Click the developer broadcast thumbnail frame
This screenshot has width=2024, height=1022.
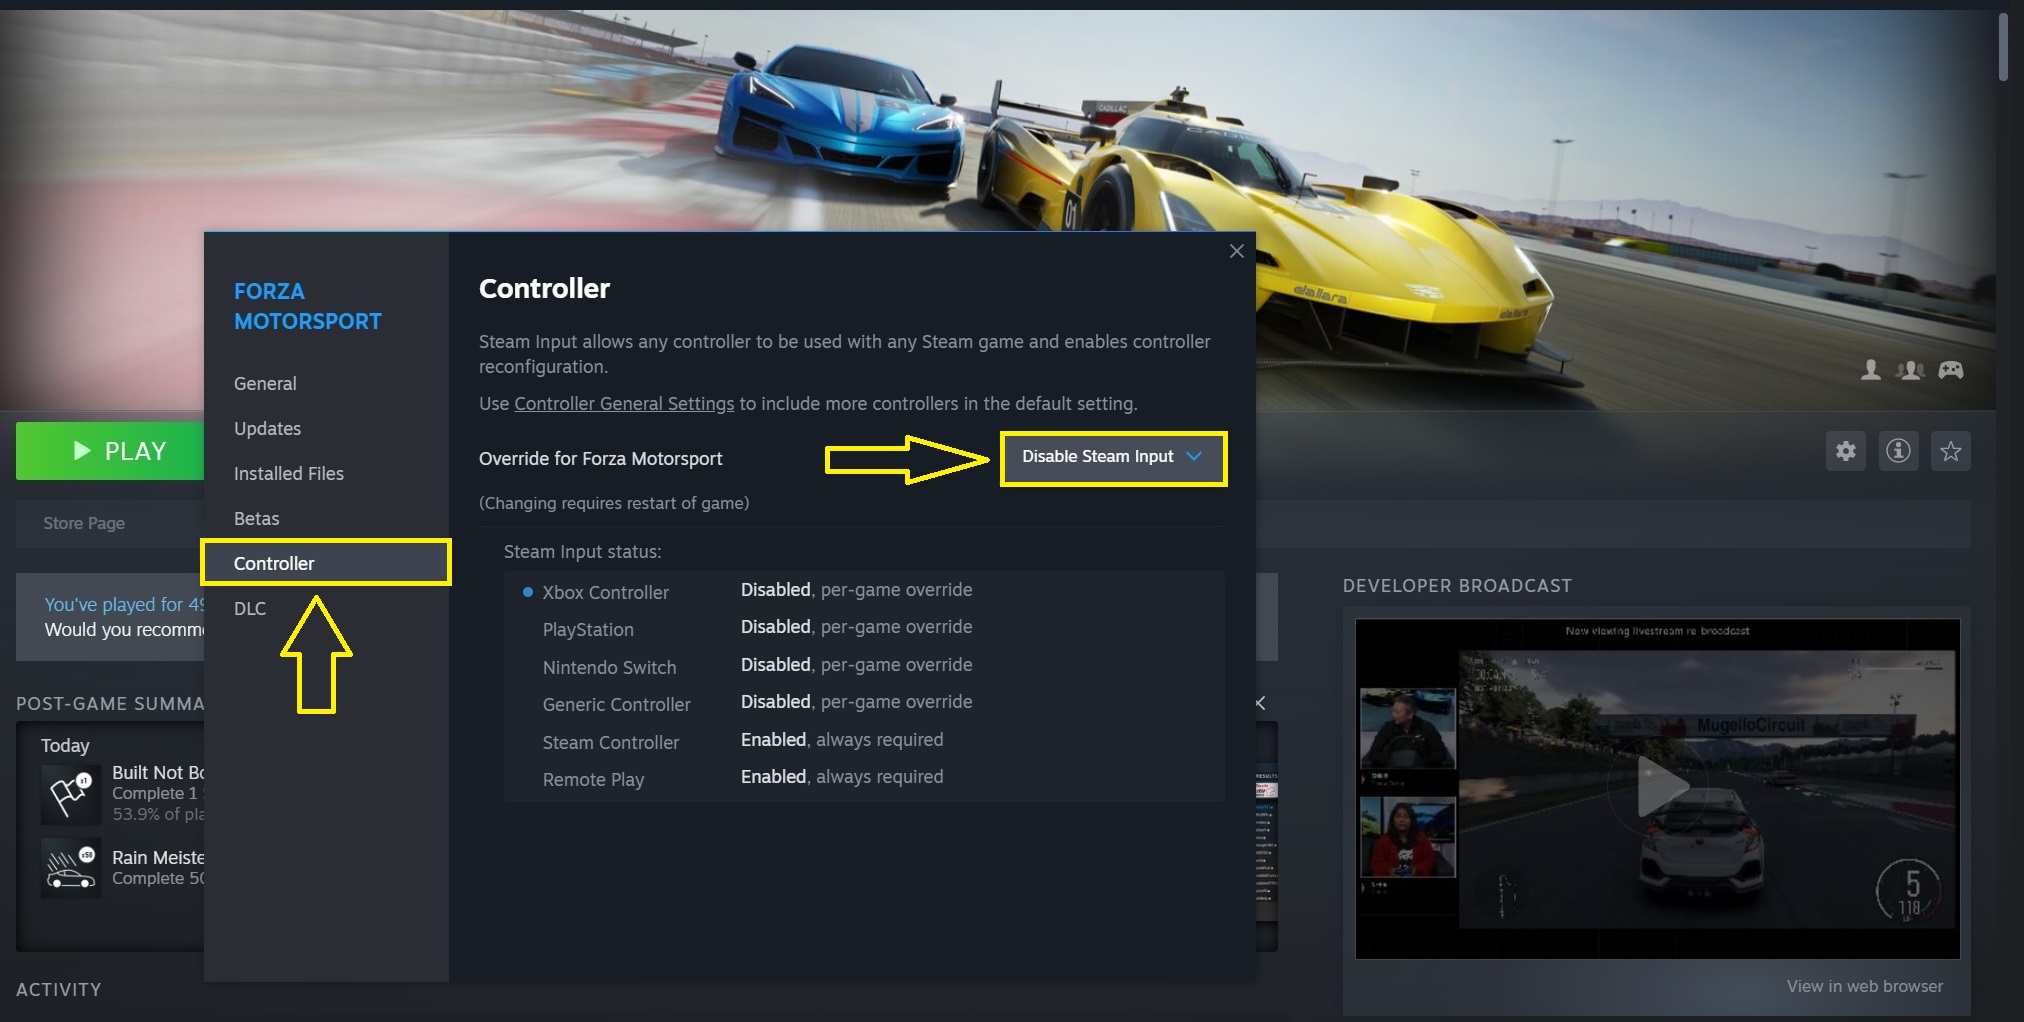1657,789
